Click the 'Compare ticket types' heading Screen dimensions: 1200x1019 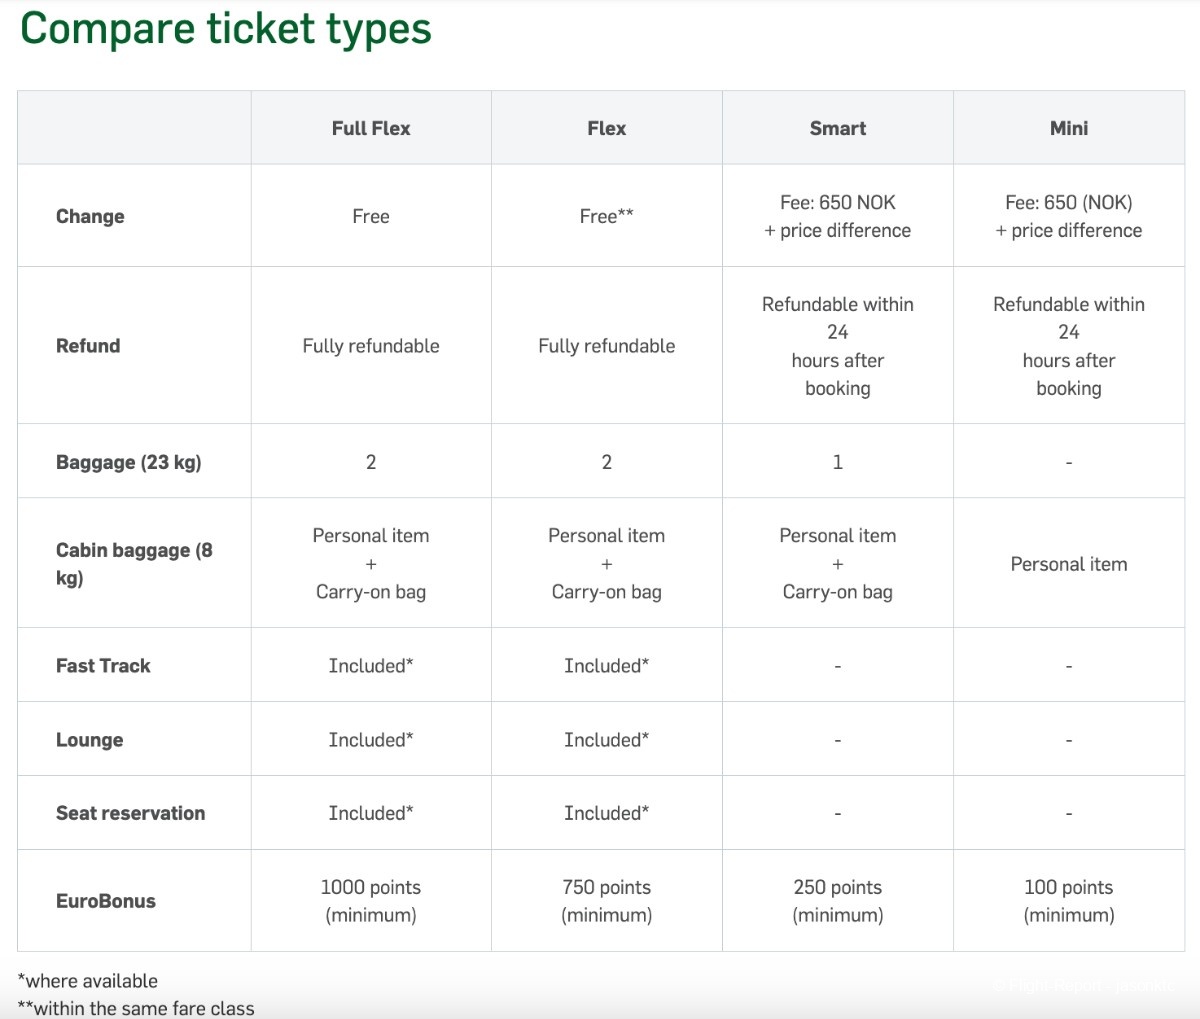(x=226, y=29)
